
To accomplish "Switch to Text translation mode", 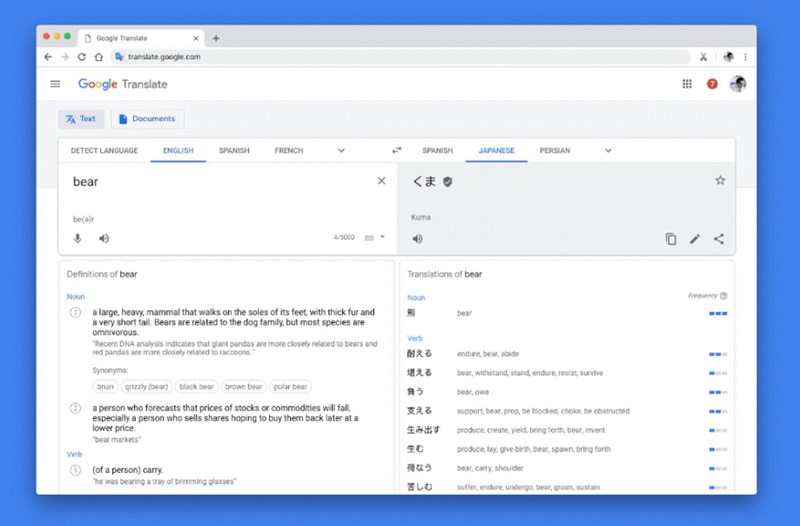I will (x=81, y=119).
